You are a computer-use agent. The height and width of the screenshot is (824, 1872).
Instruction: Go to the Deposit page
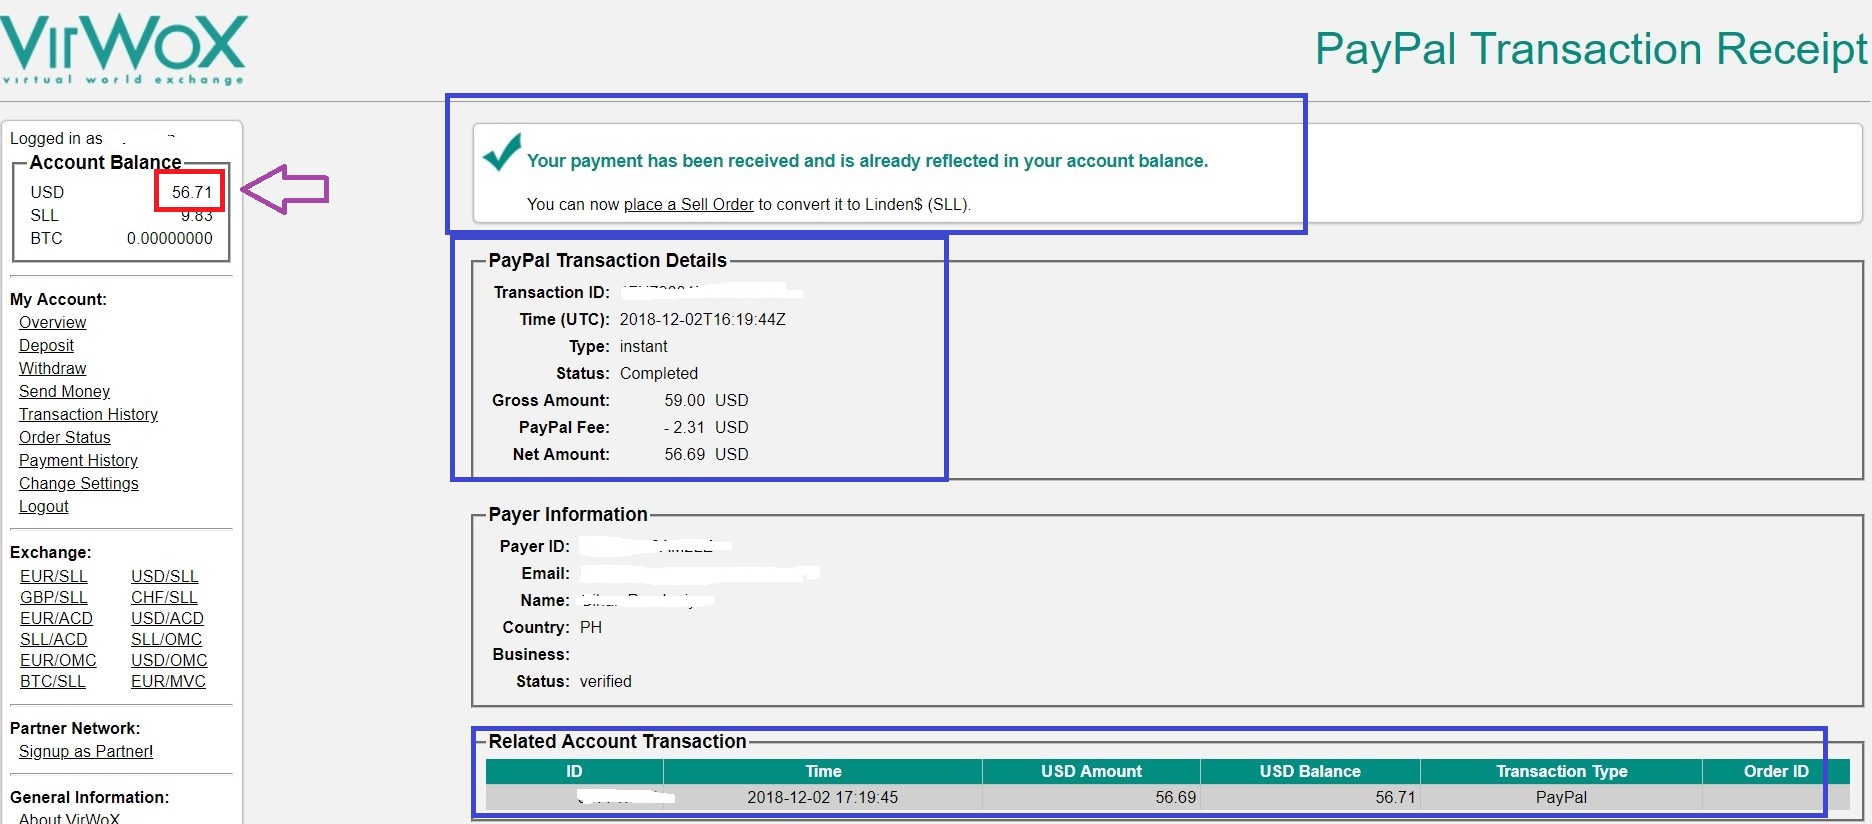pyautogui.click(x=46, y=345)
